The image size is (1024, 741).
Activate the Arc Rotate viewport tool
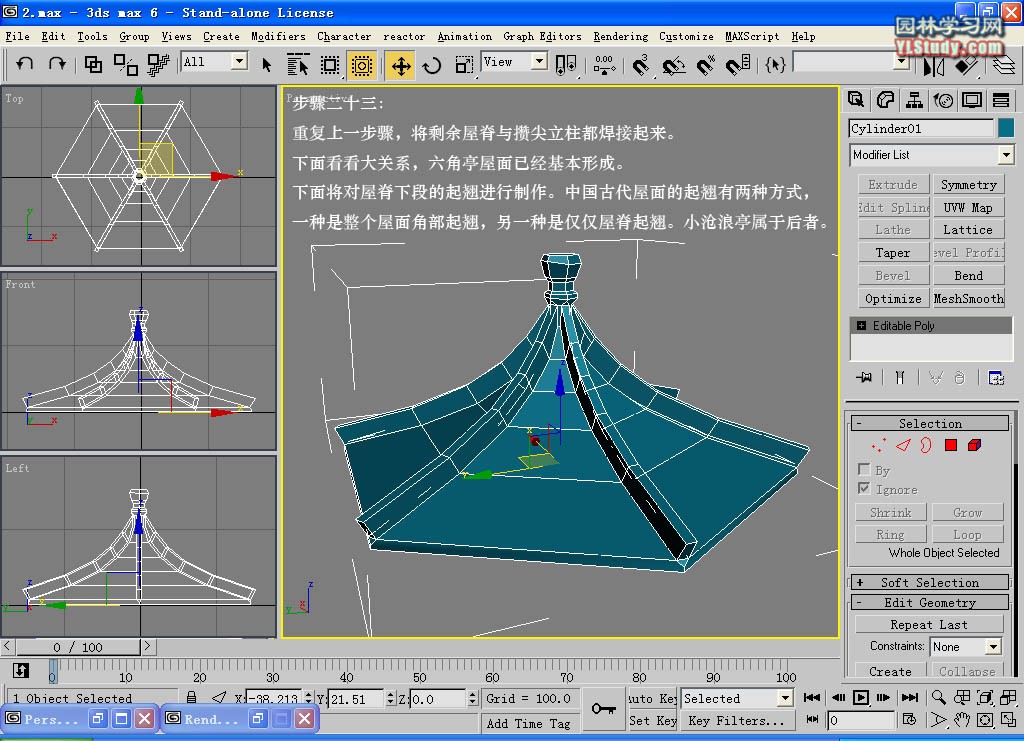coord(985,720)
